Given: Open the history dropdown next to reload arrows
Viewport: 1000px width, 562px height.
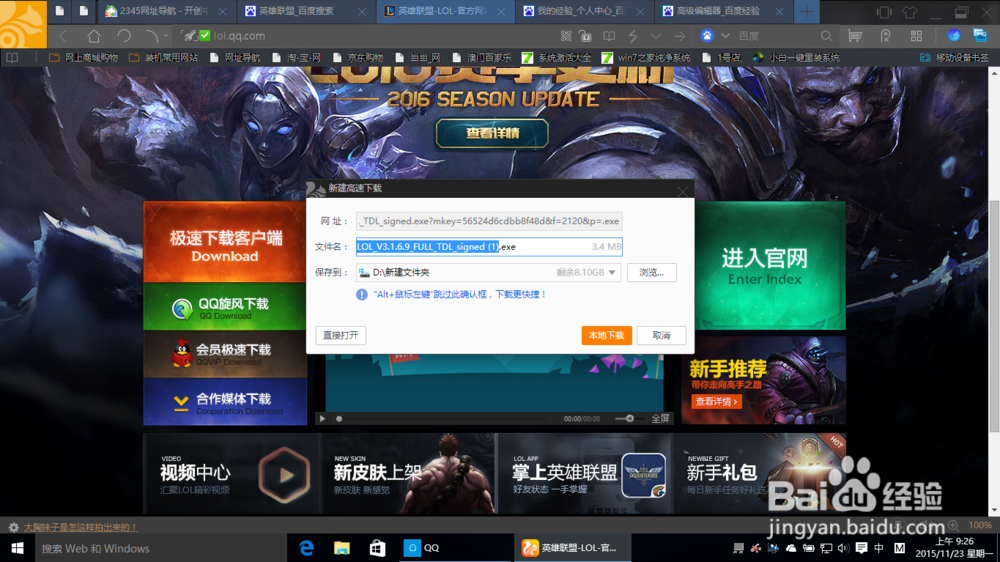Looking at the screenshot, I should click(x=166, y=36).
